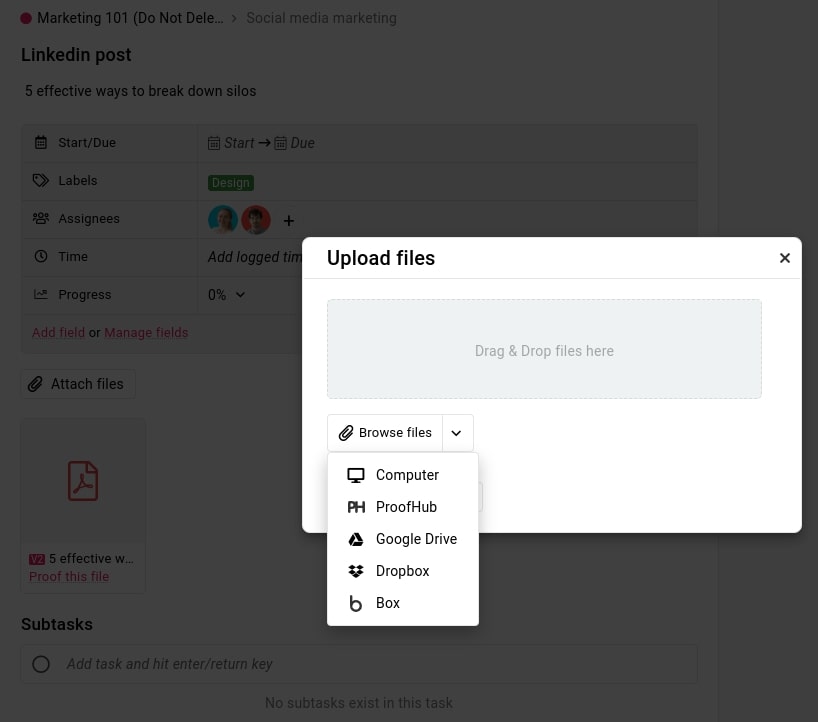Click the Design label tag
The image size is (818, 722).
pos(231,183)
